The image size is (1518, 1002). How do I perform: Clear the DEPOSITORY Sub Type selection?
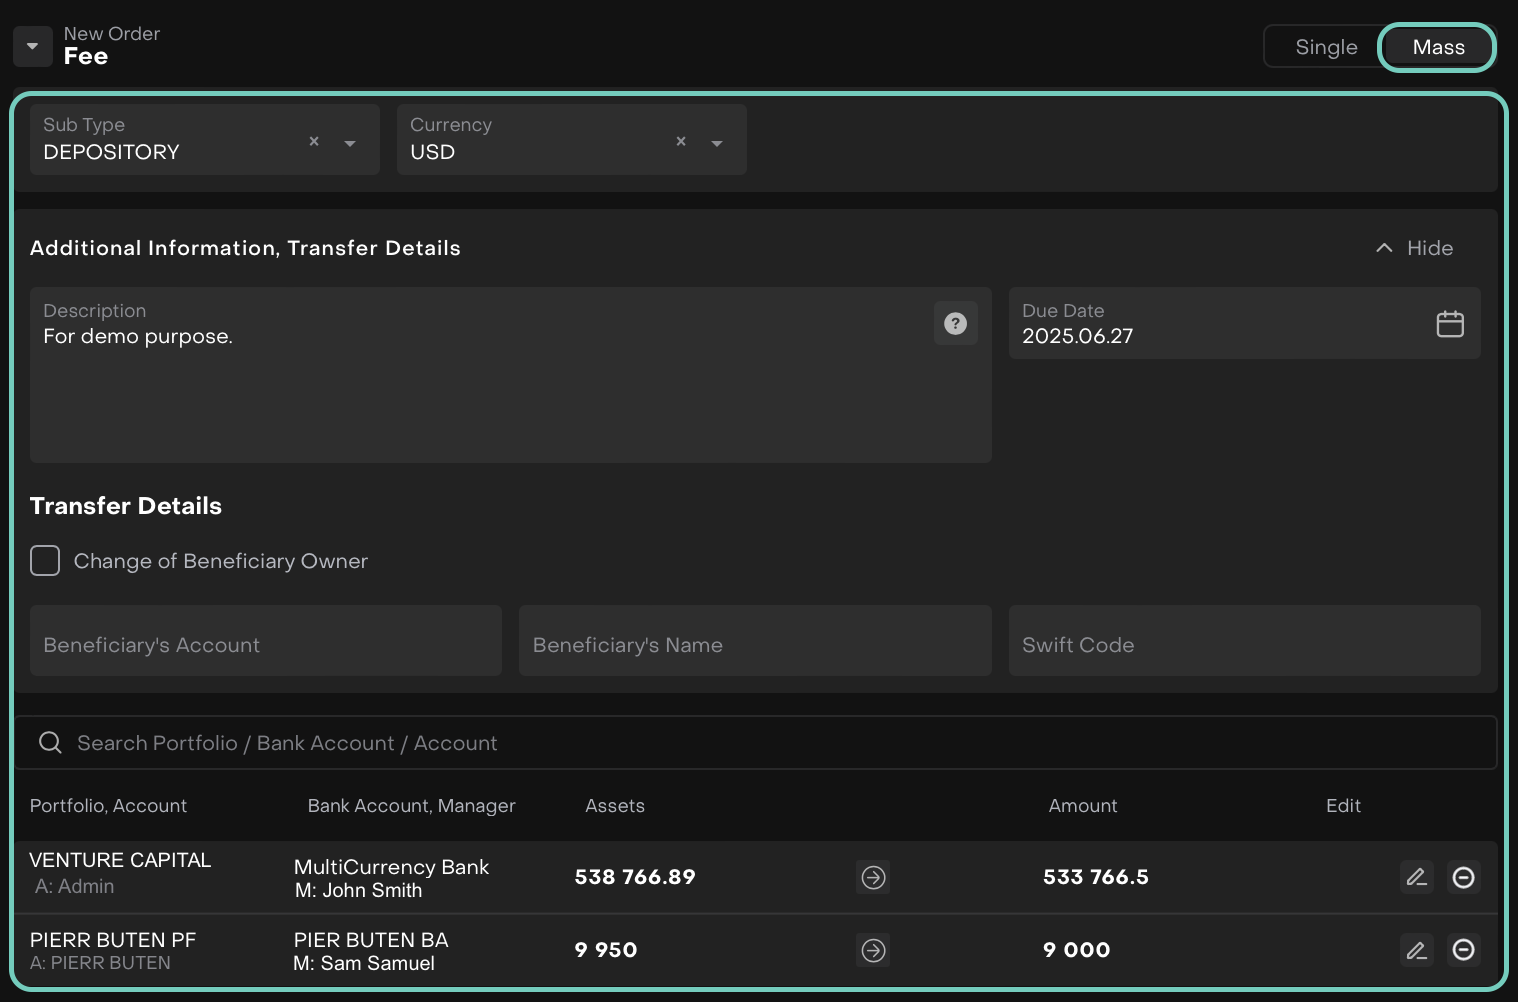tap(314, 141)
